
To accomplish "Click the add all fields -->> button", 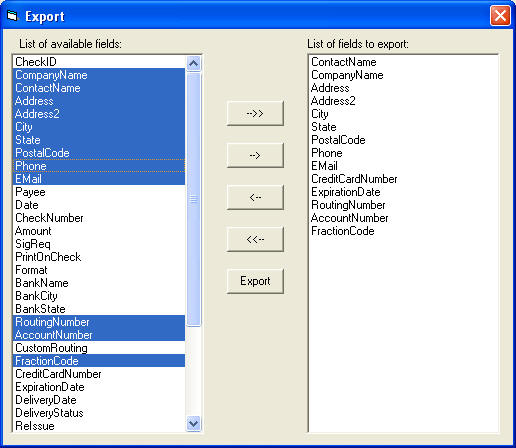I will [x=255, y=113].
